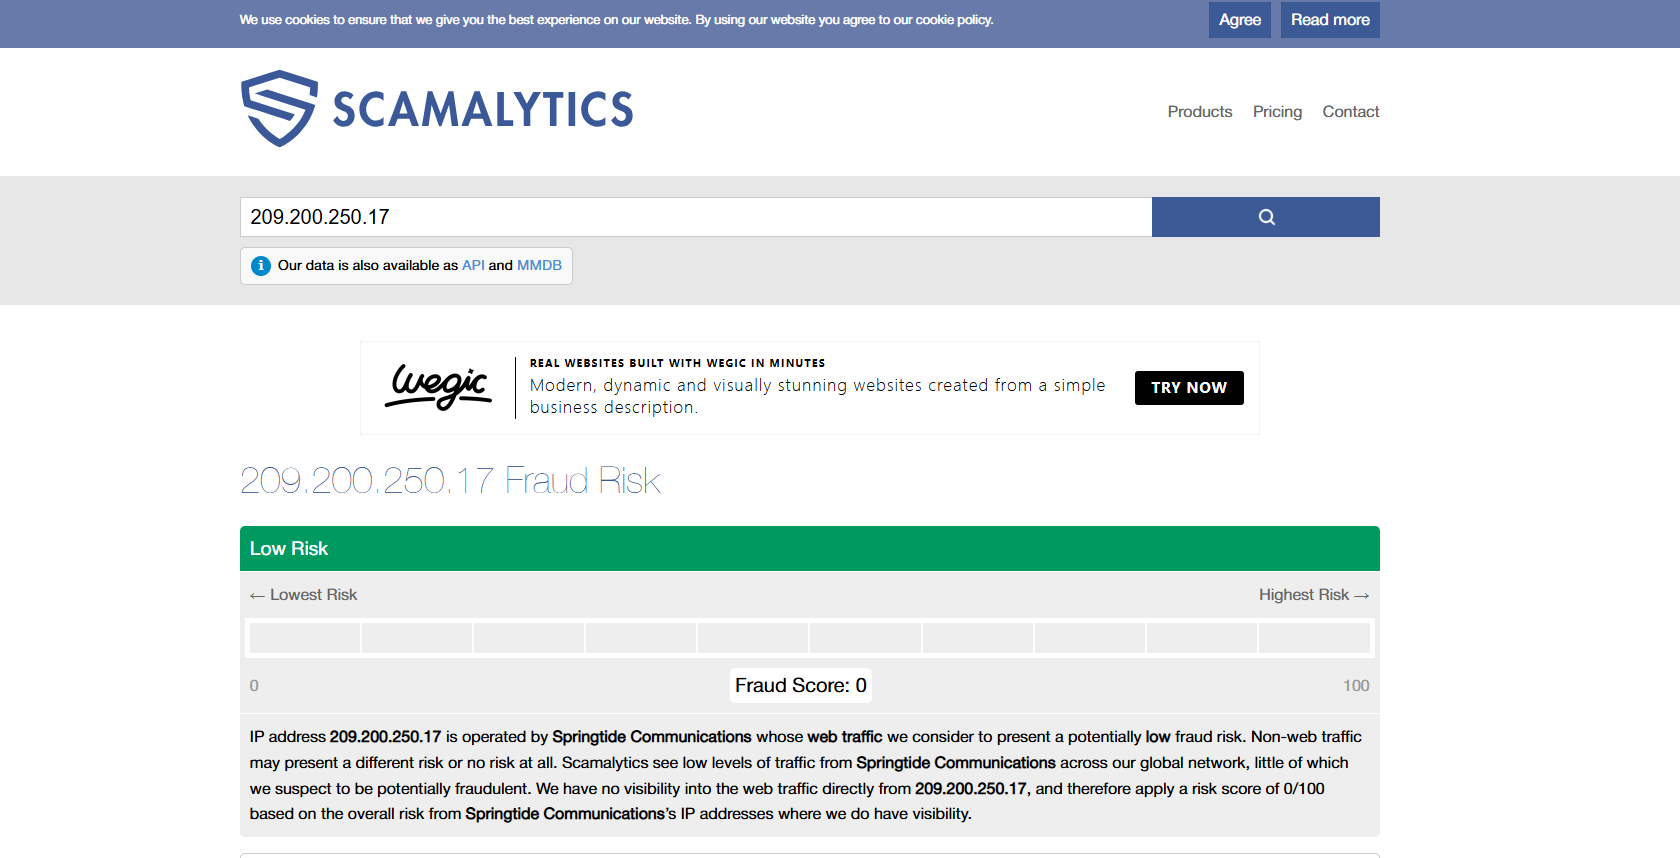
Task: Open the Products menu item
Action: (x=1200, y=112)
